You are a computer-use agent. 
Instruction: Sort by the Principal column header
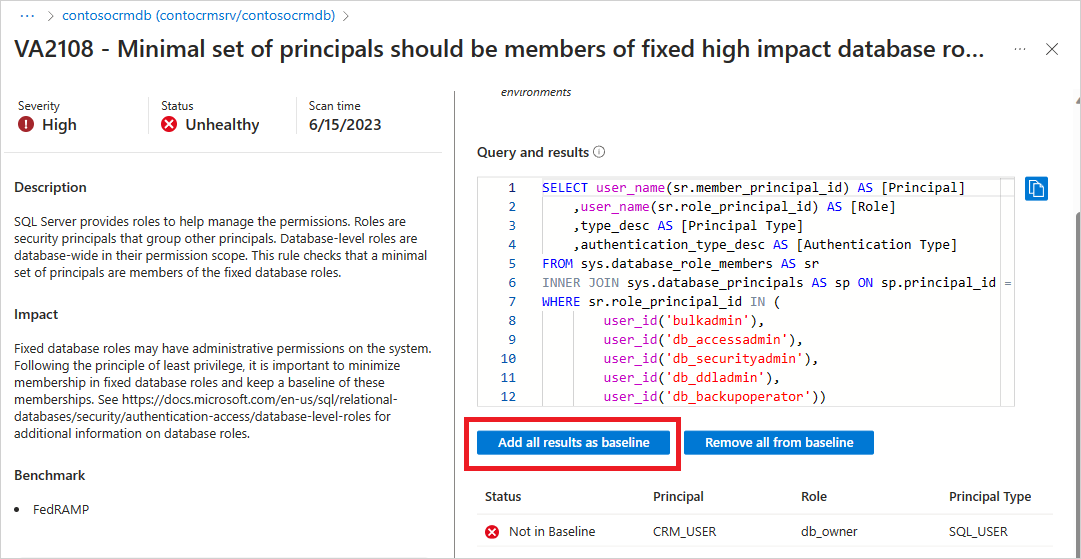pyautogui.click(x=678, y=496)
